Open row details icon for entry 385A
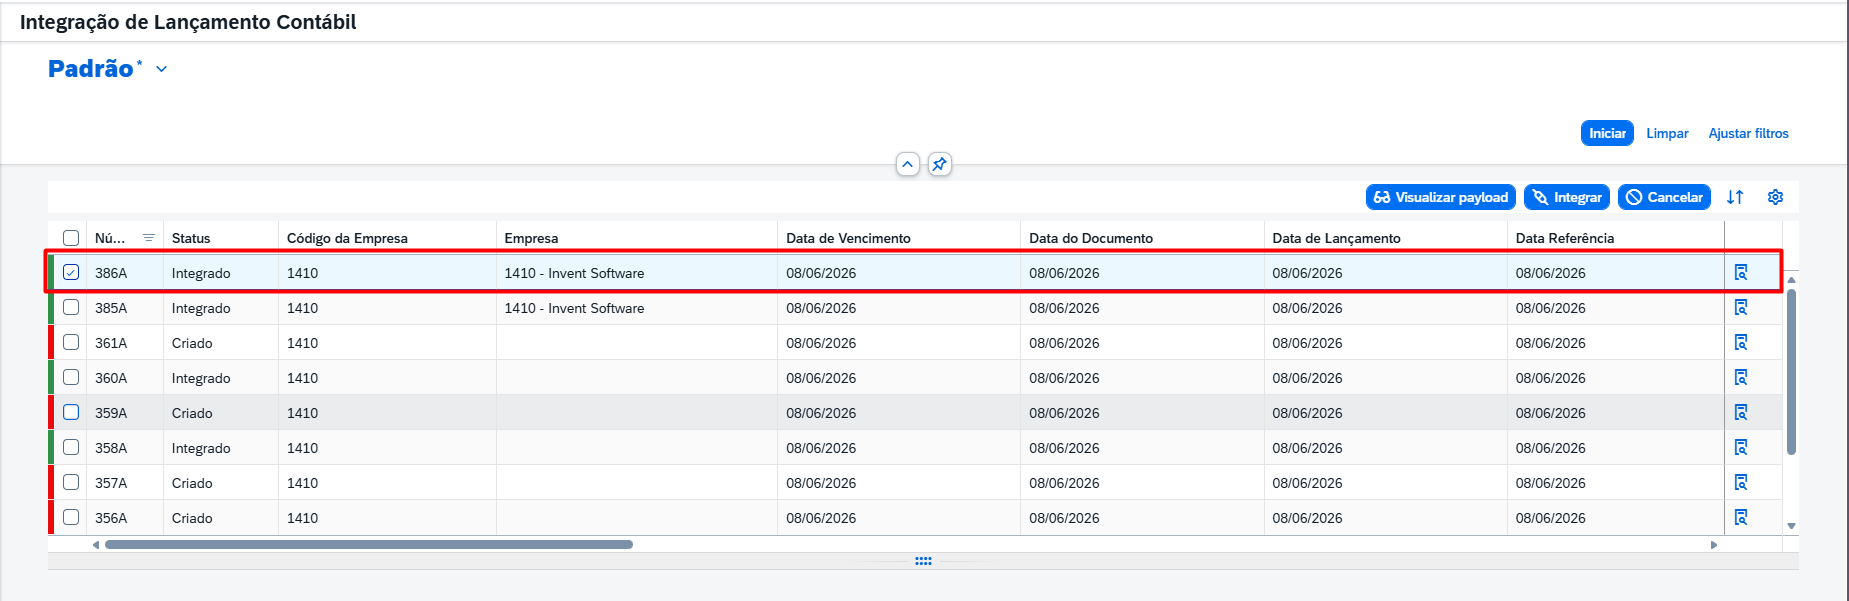 pos(1741,307)
